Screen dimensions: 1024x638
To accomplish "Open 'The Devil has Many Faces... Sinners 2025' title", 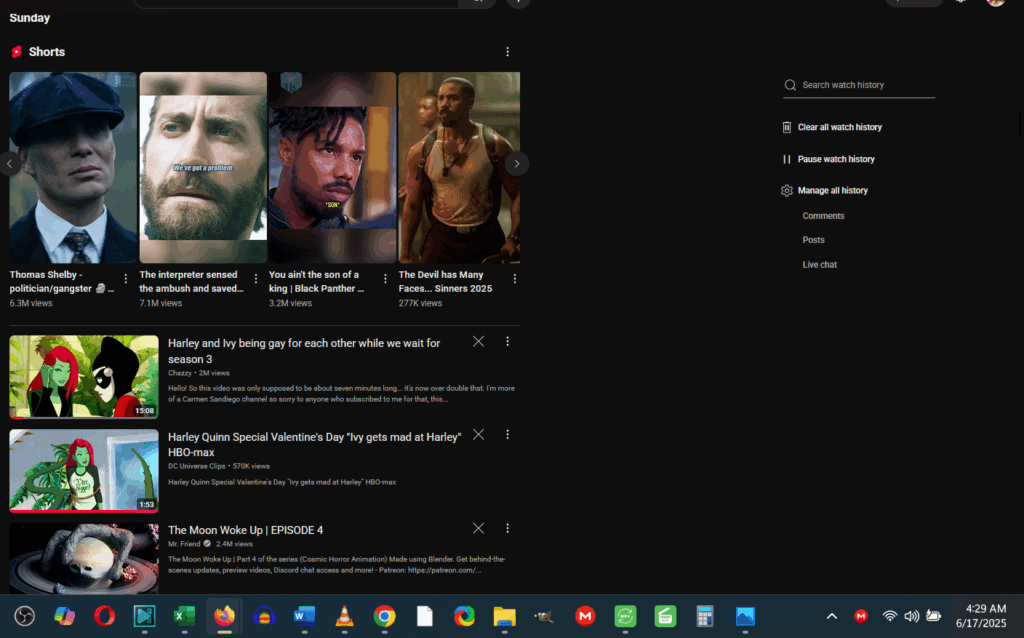I will (x=445, y=282).
